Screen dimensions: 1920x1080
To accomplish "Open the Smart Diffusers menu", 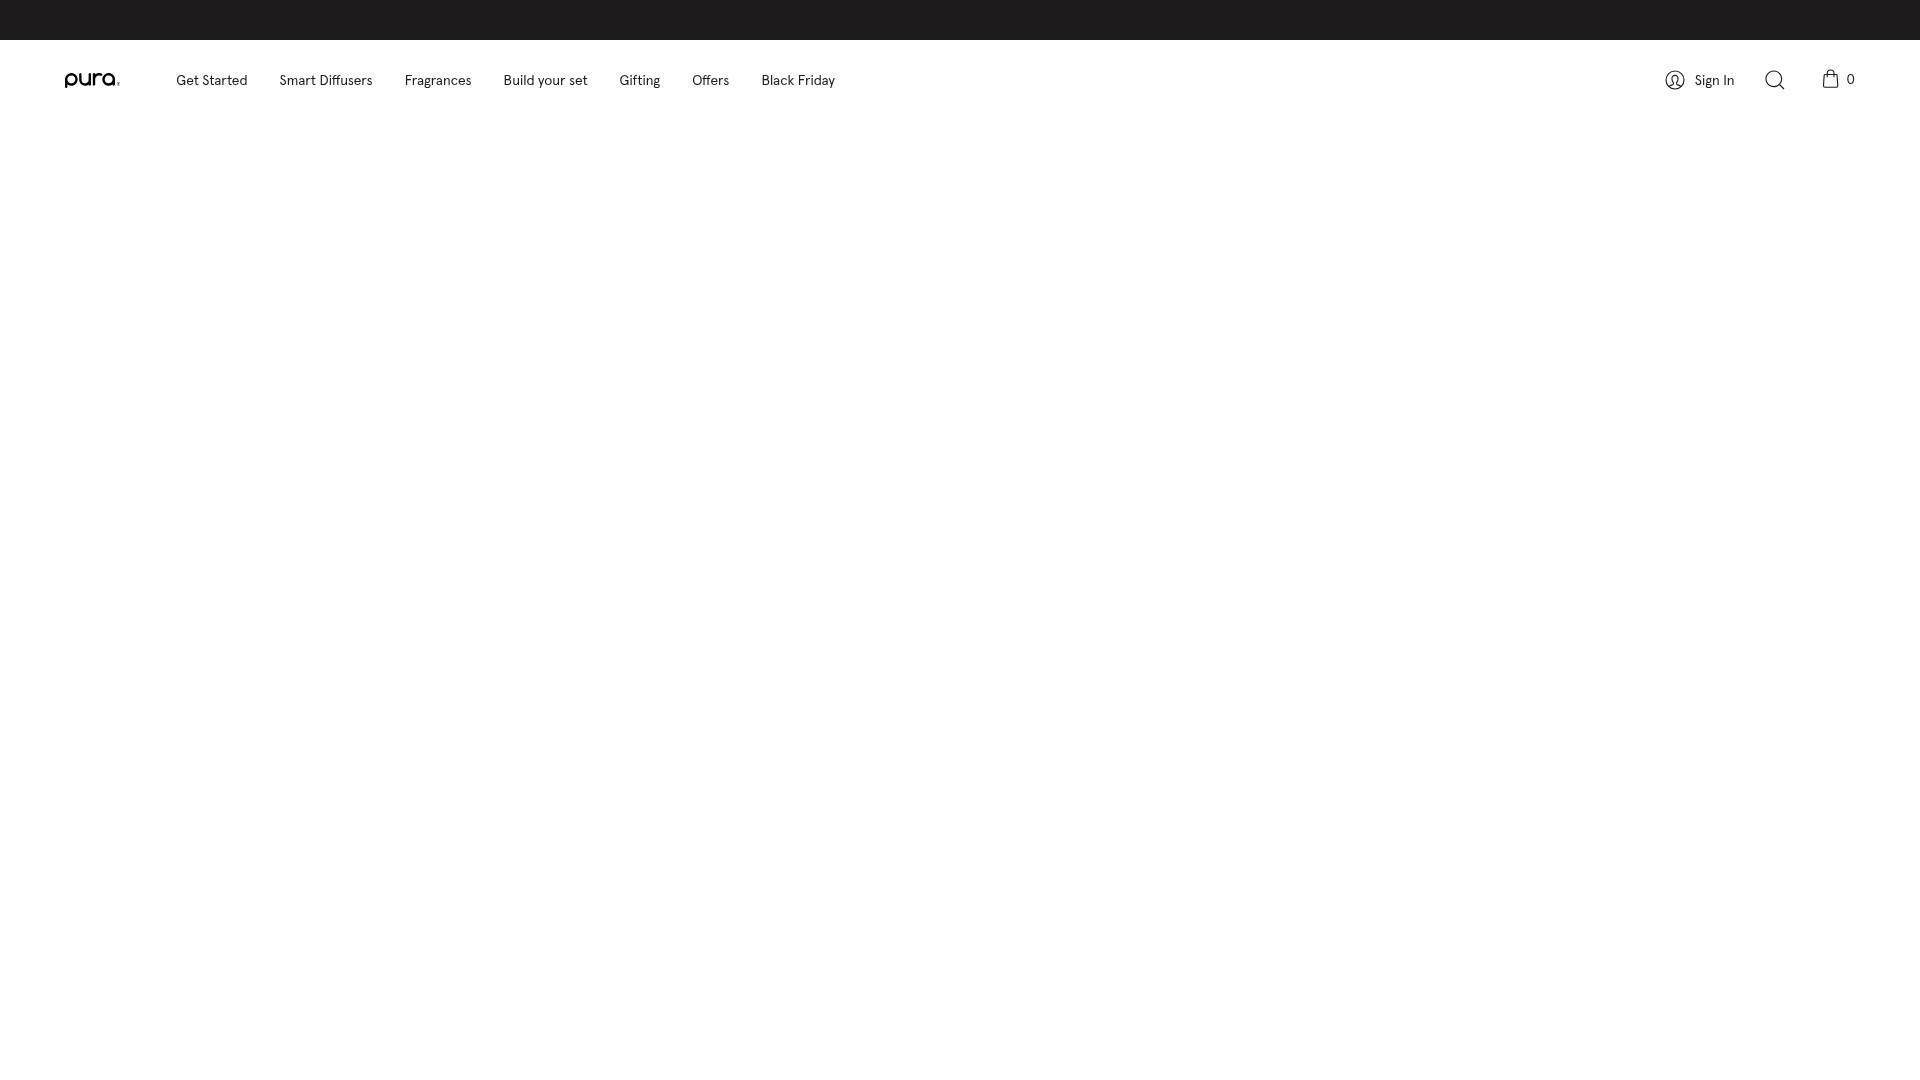I will pos(326,80).
